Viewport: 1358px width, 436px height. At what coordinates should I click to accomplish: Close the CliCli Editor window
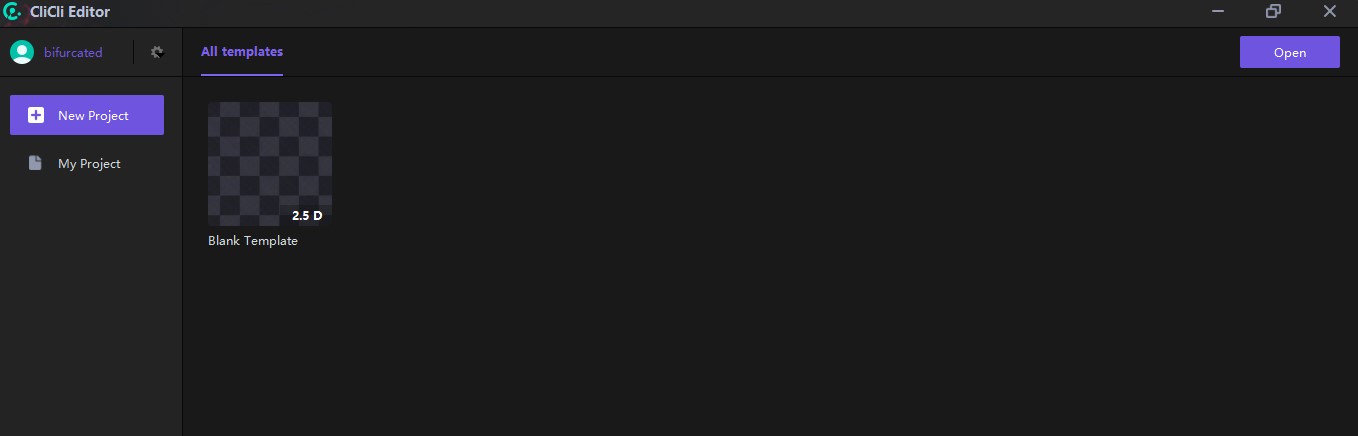coord(1329,12)
